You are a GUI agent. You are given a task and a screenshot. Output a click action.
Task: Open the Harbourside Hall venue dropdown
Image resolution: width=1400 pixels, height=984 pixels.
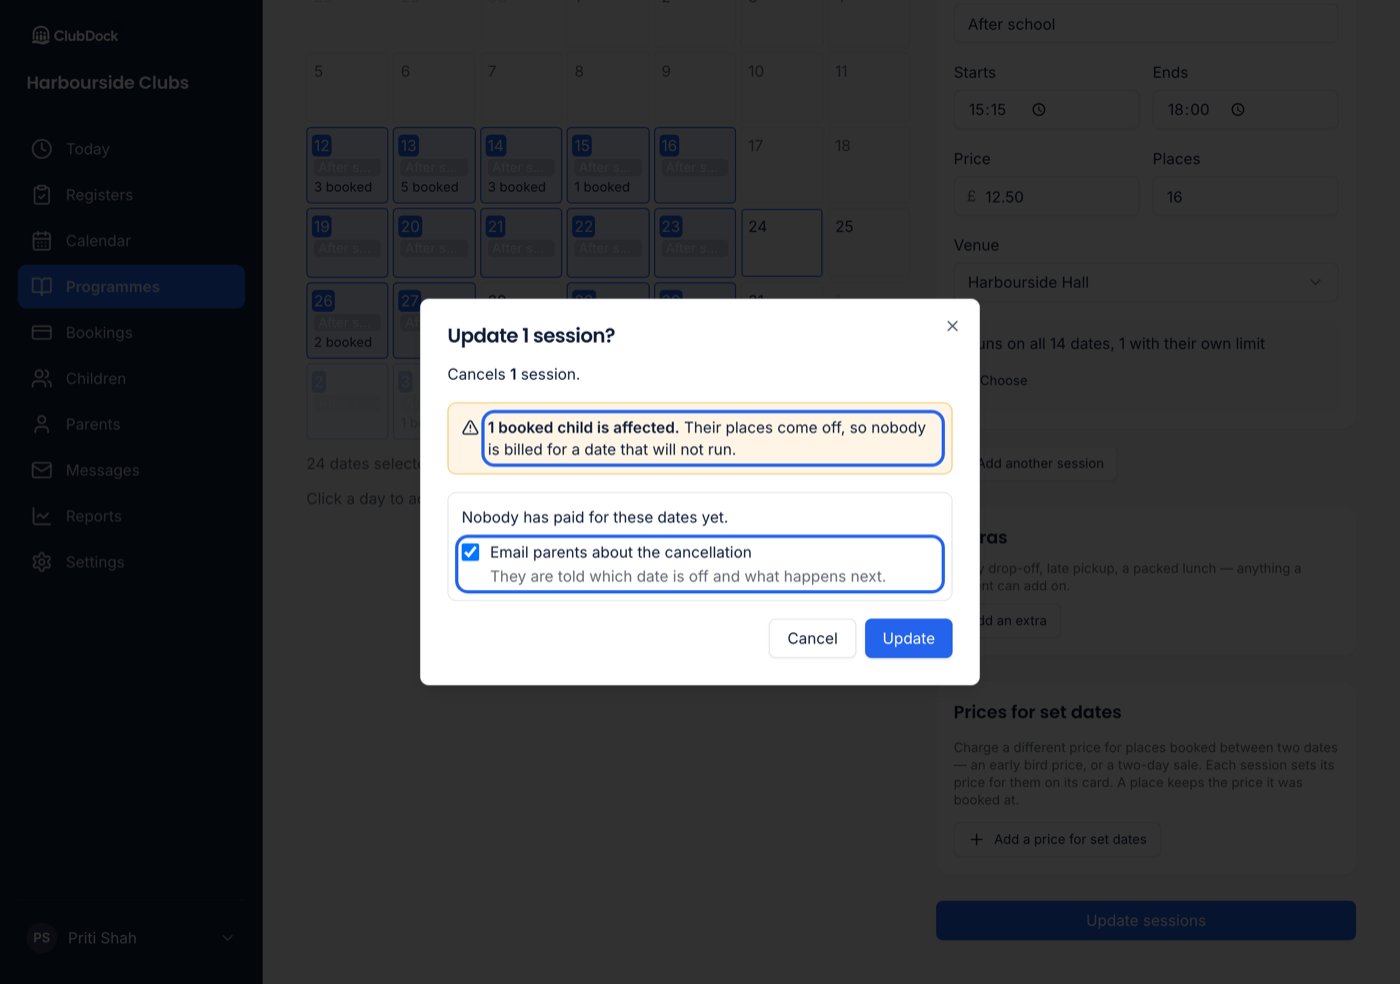pyautogui.click(x=1145, y=282)
